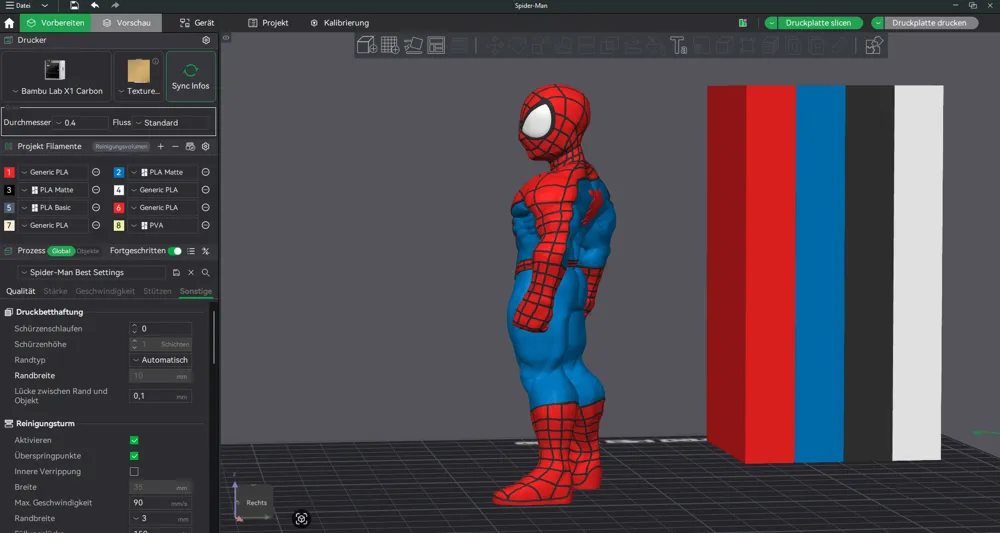Select the Stärke settings tab
This screenshot has height=533, width=1000.
(x=55, y=291)
